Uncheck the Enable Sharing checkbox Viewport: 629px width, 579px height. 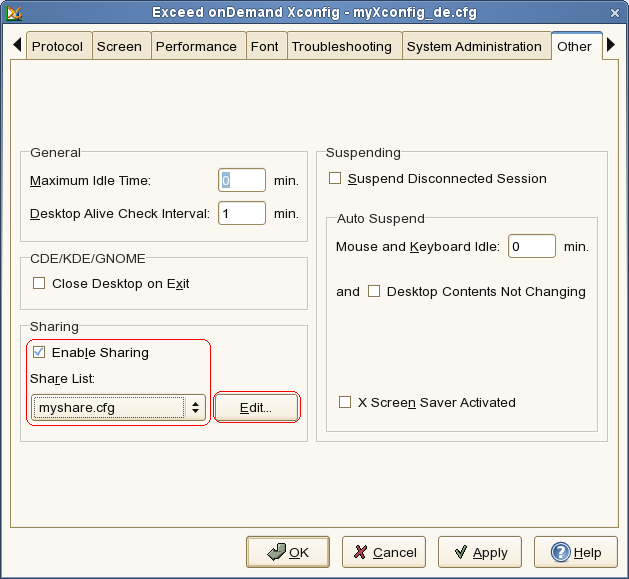[40, 352]
